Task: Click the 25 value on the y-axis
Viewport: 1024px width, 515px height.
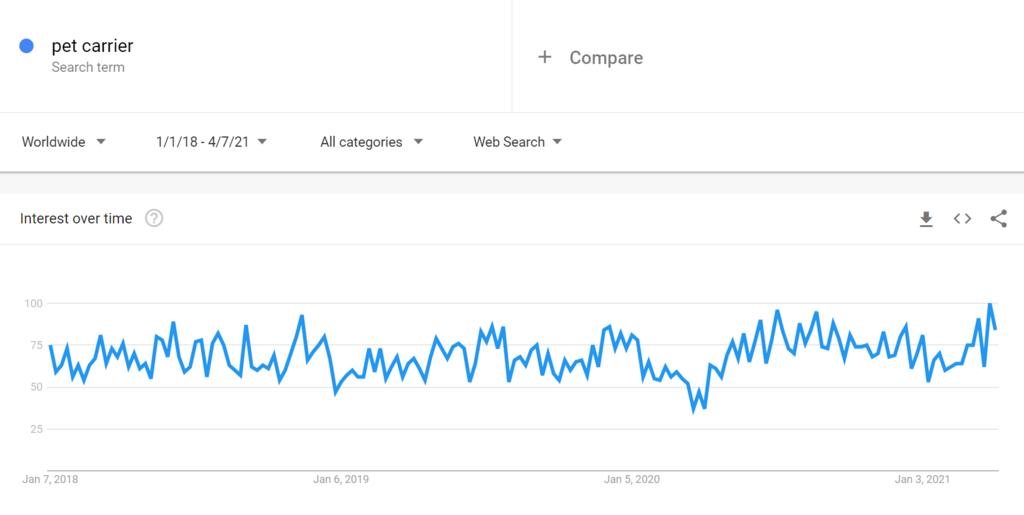Action: 36,429
